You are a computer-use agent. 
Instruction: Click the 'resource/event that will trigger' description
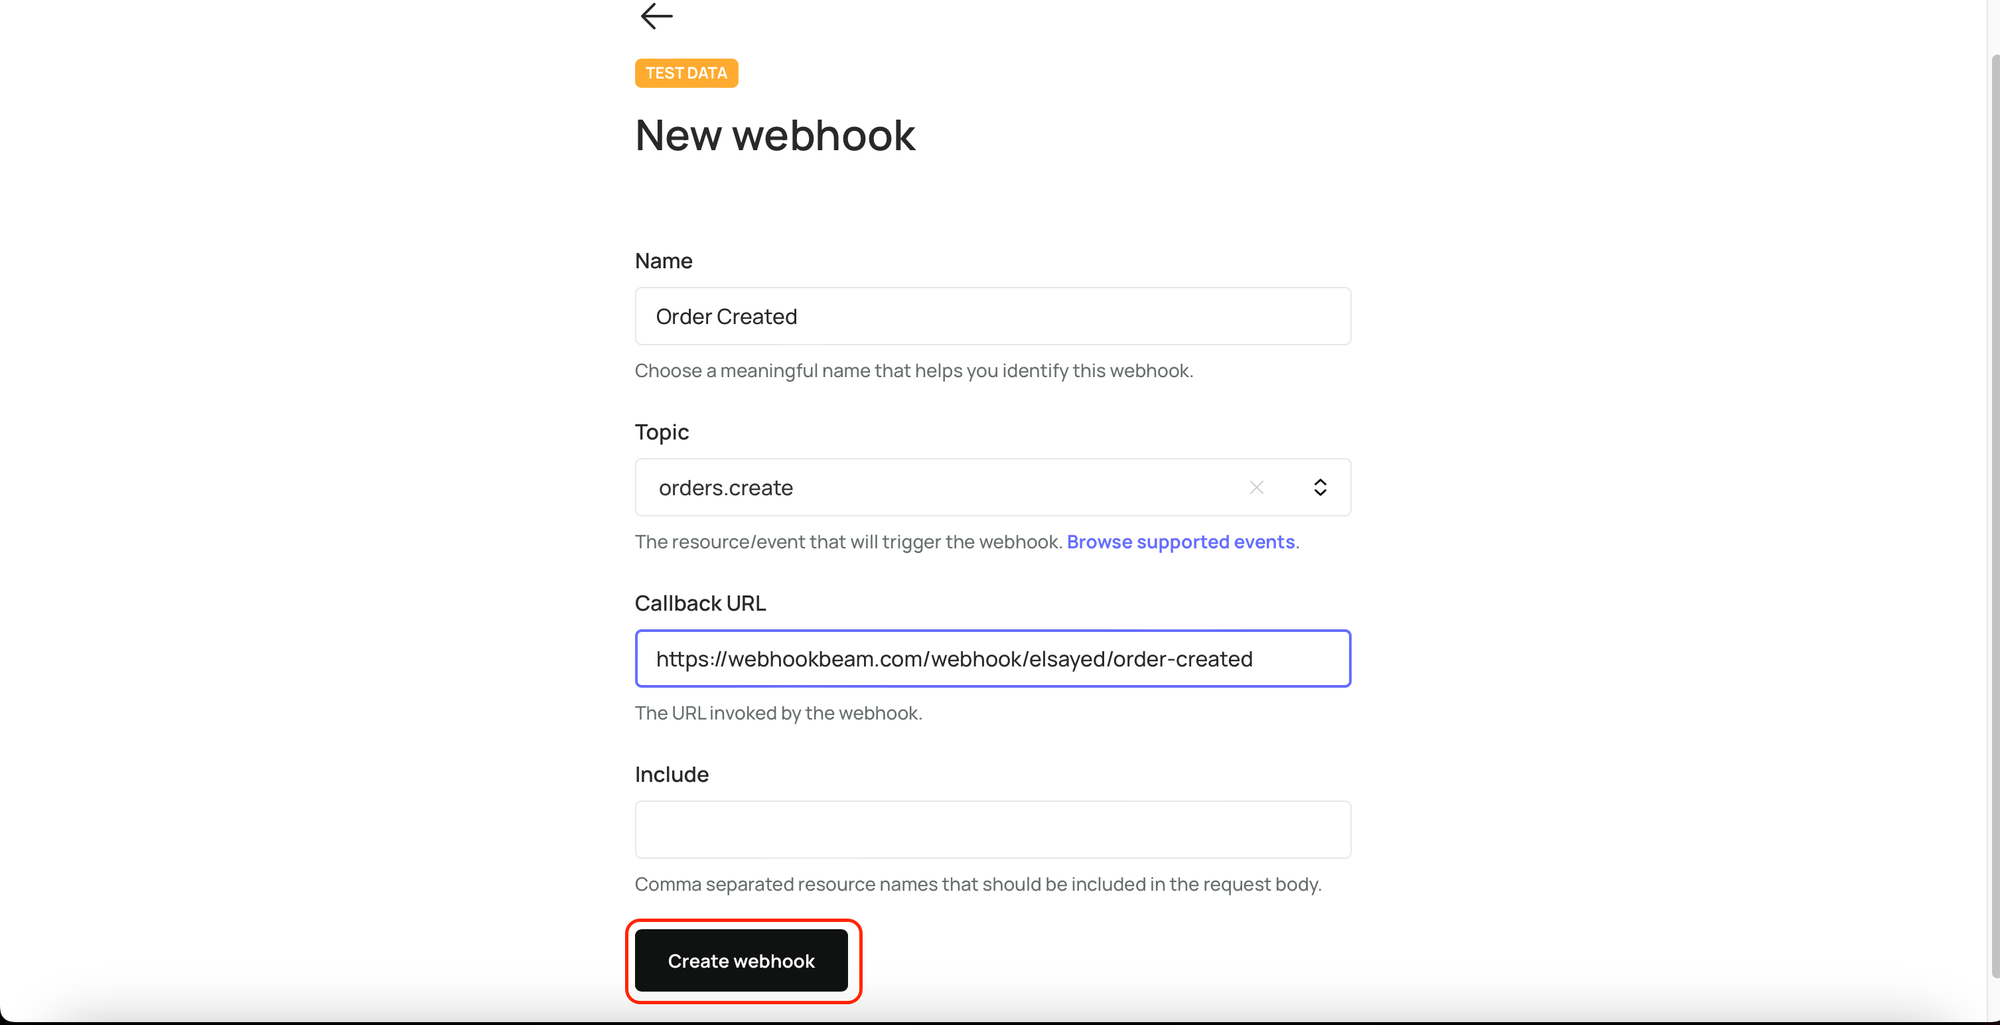[x=848, y=542]
